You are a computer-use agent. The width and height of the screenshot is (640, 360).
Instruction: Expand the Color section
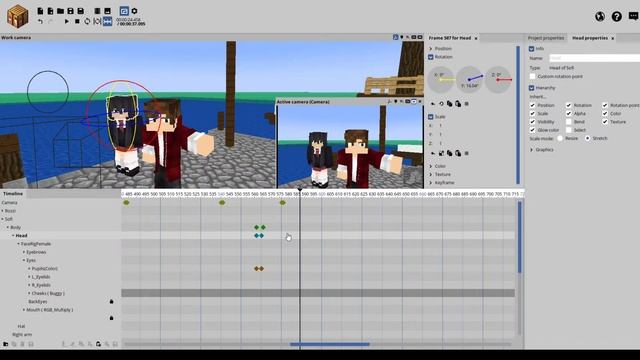point(431,166)
